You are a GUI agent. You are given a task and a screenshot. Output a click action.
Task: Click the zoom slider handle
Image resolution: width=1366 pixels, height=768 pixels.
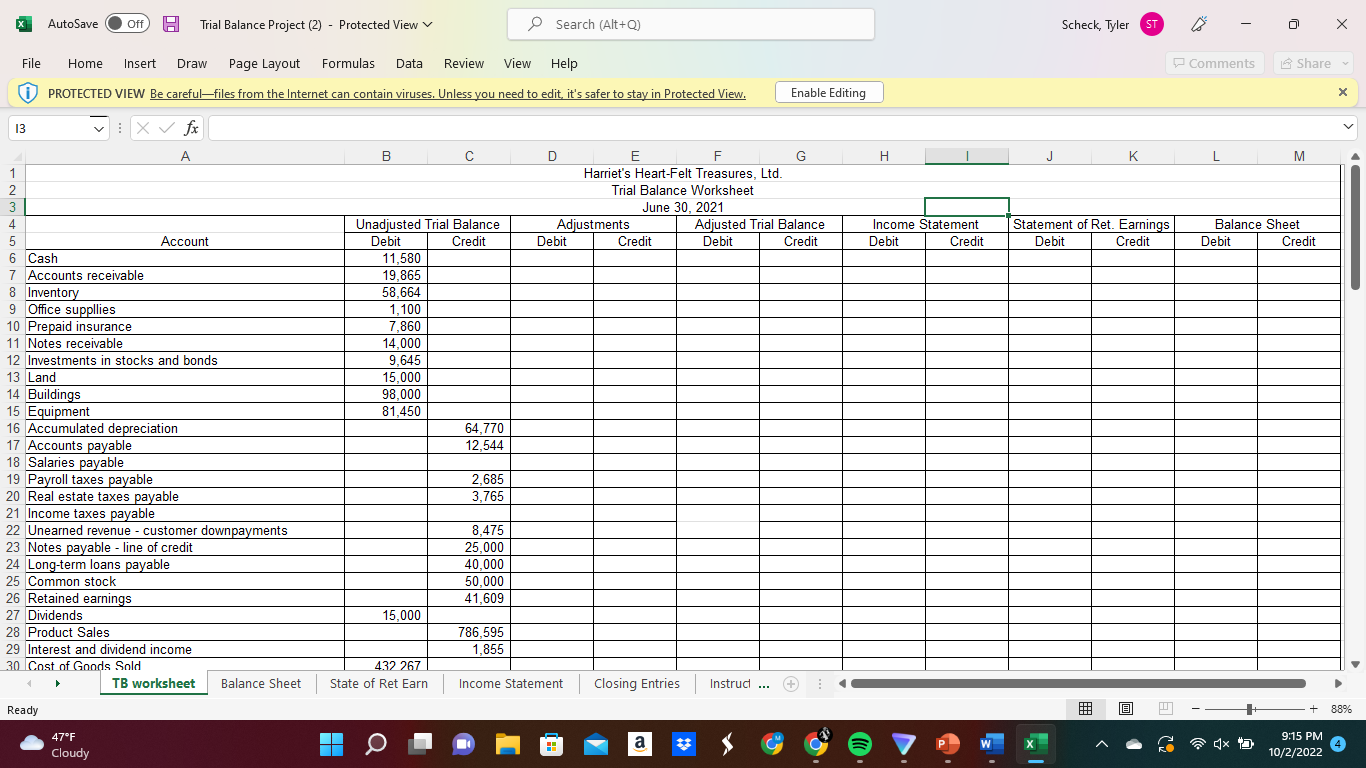[1249, 709]
